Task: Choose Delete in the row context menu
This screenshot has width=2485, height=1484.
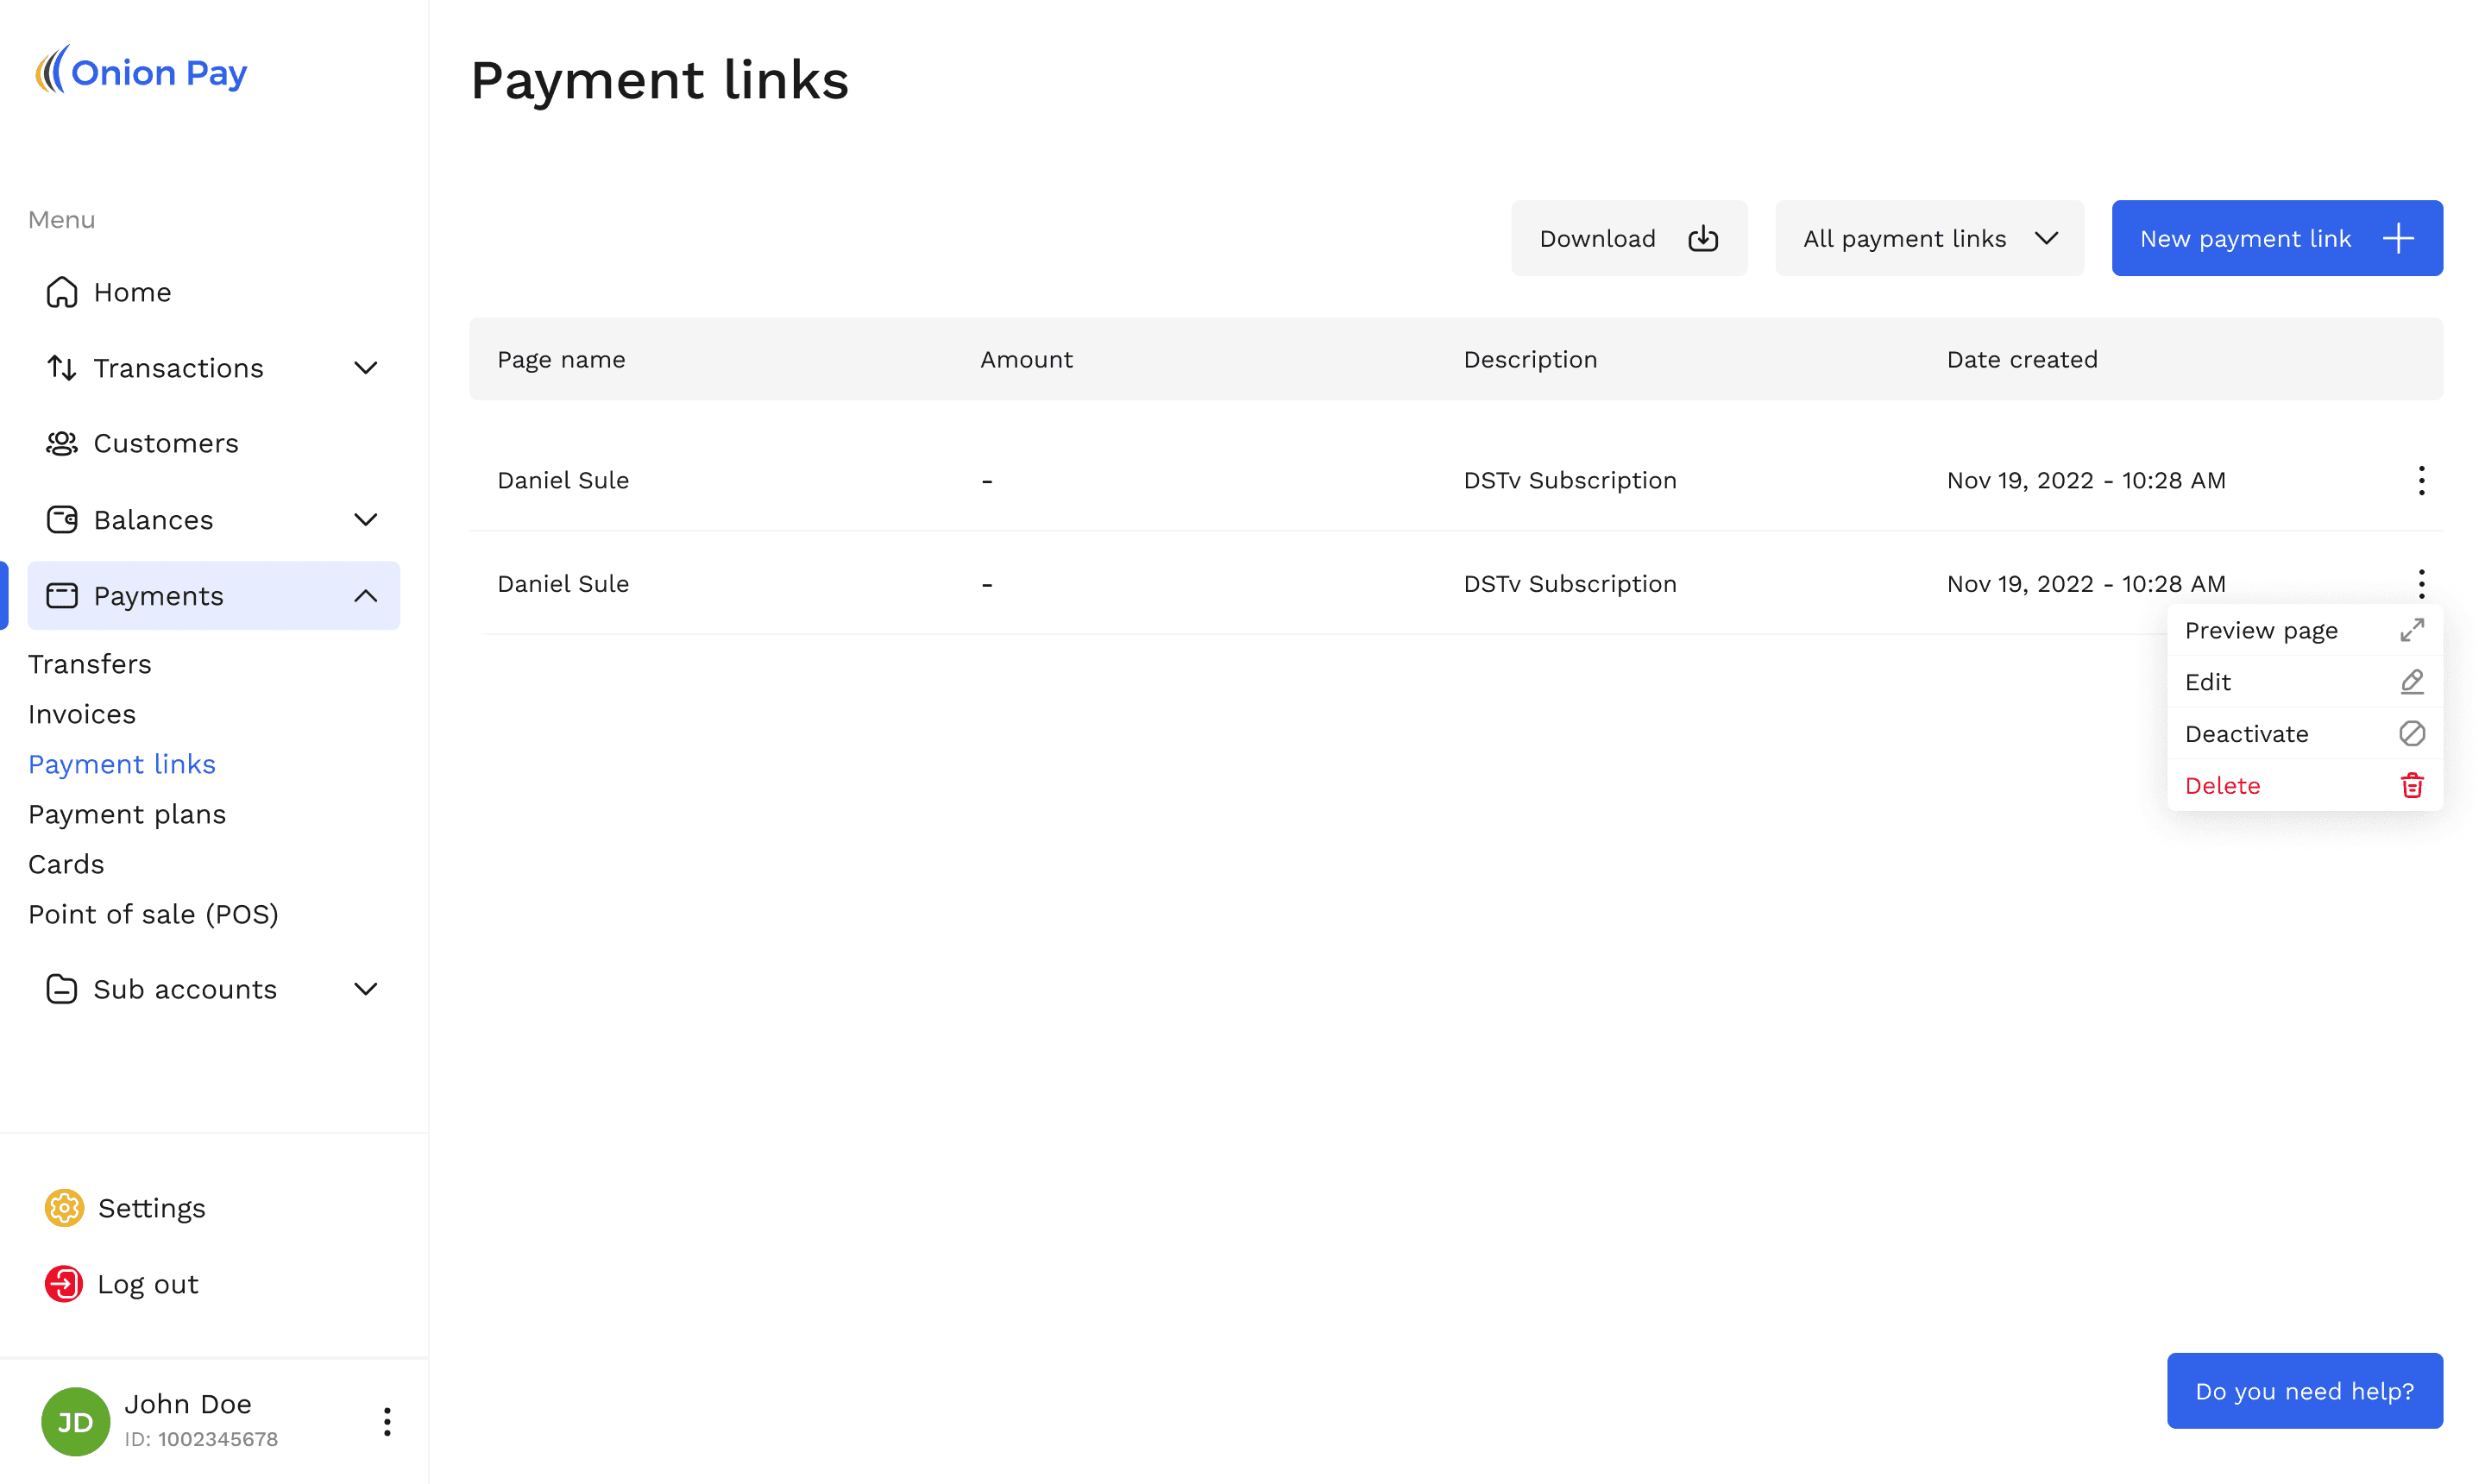Action: coord(2304,786)
